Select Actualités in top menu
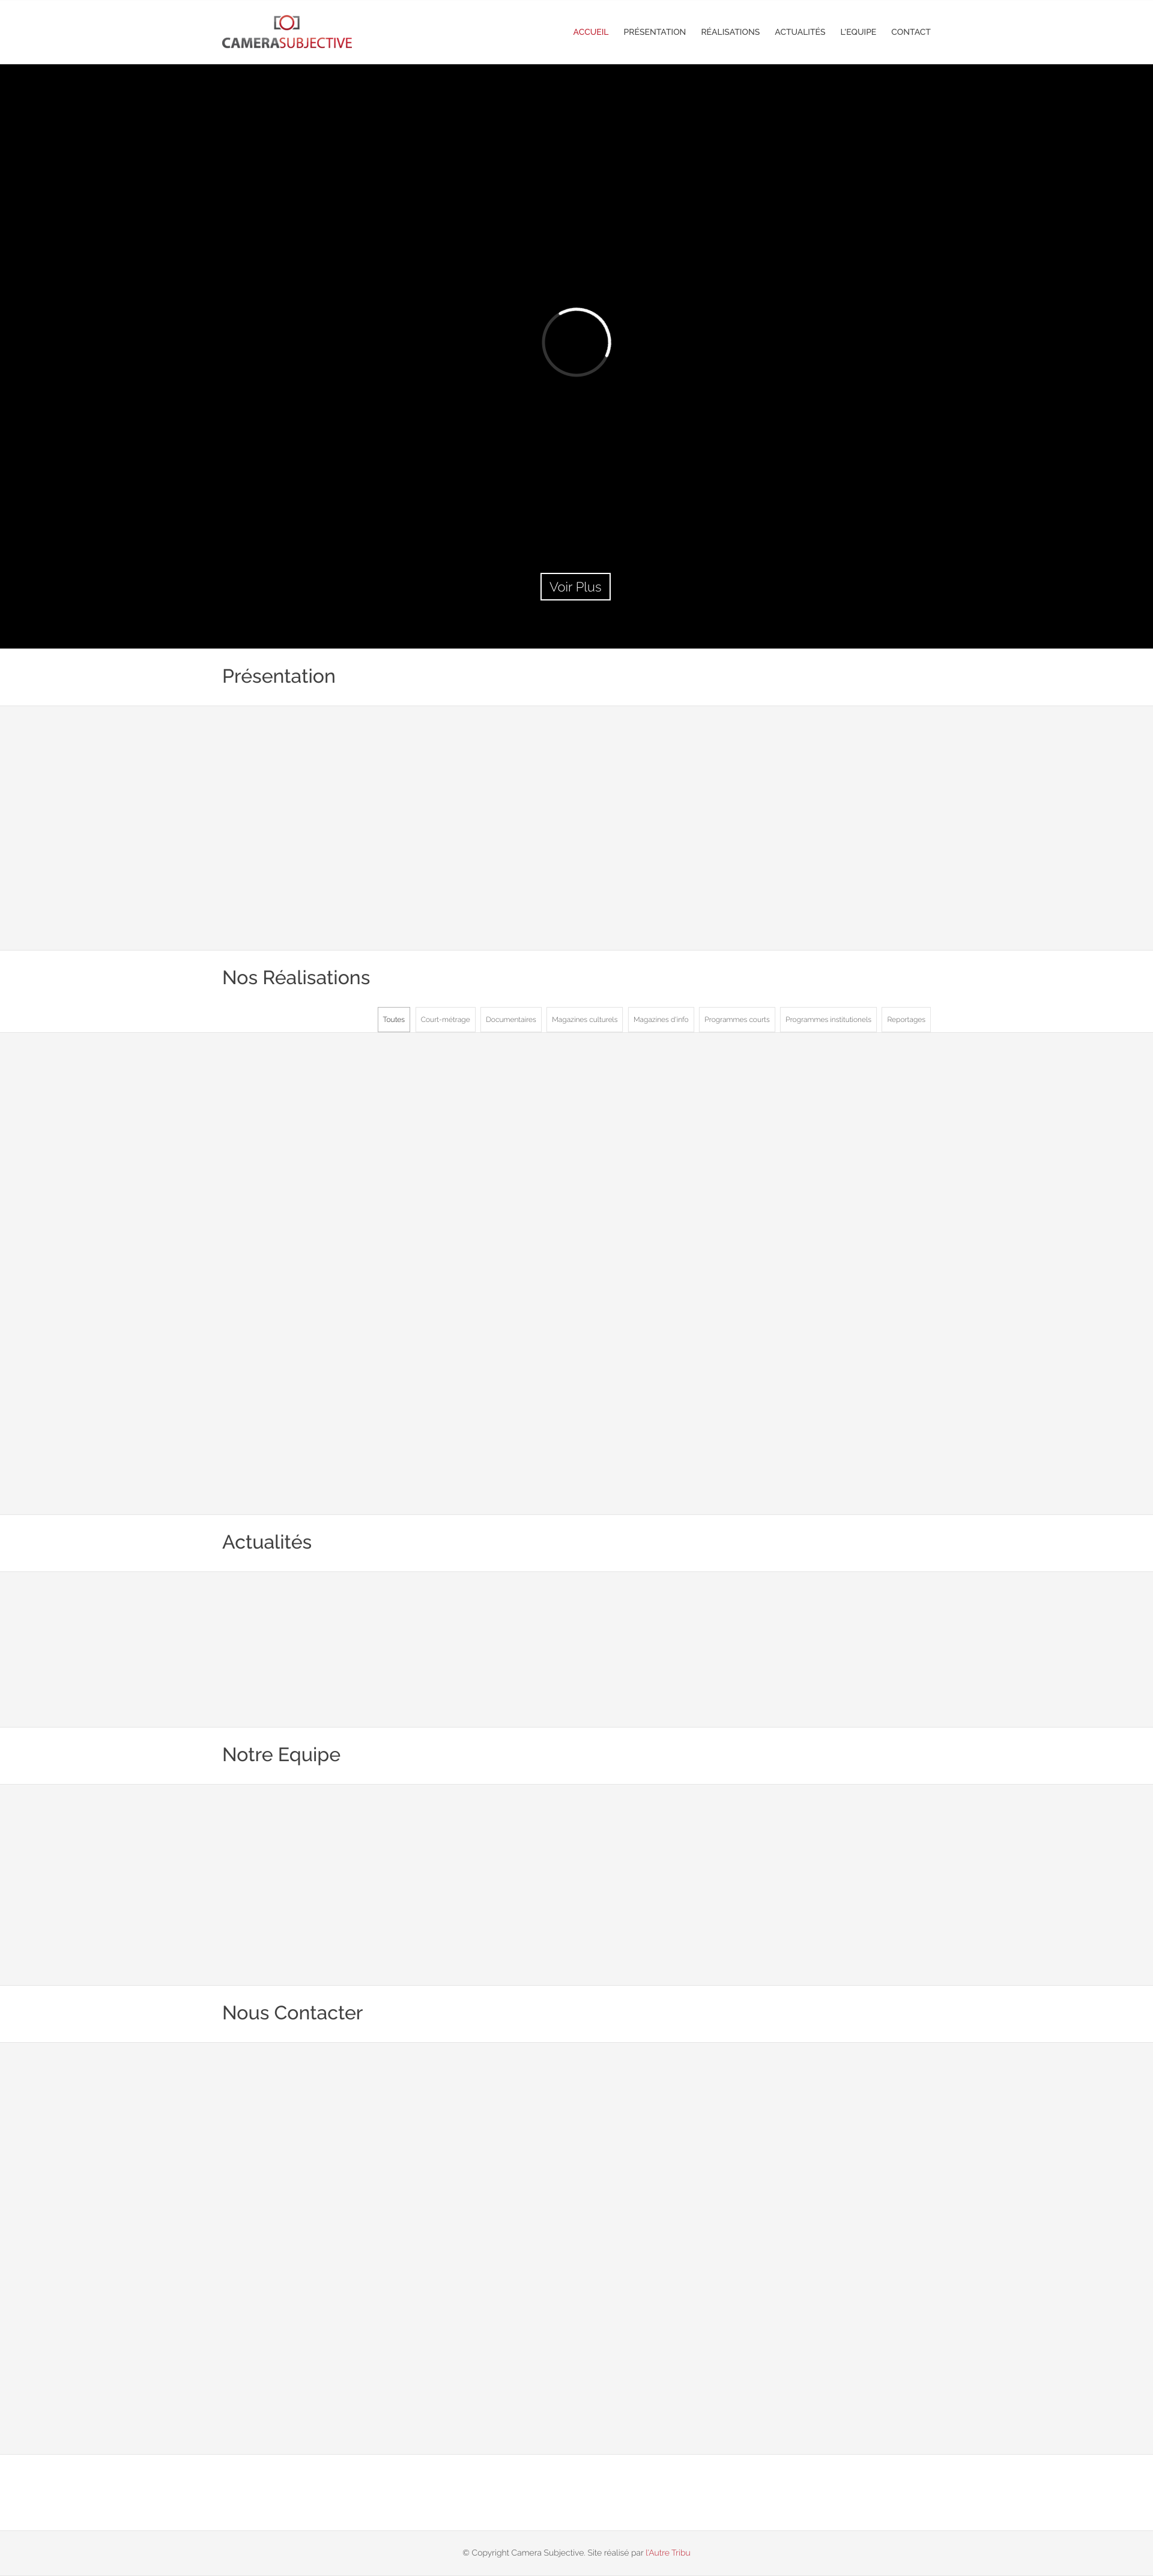Image resolution: width=1153 pixels, height=2576 pixels. tap(800, 32)
